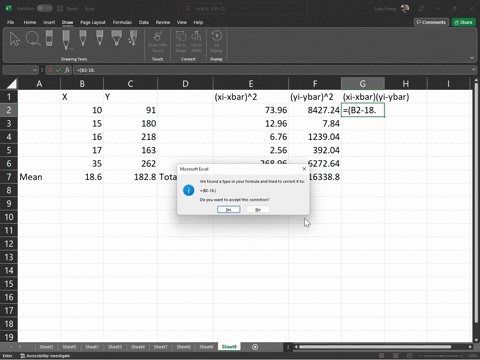Switch to the Sheet2 tab

click(46, 347)
